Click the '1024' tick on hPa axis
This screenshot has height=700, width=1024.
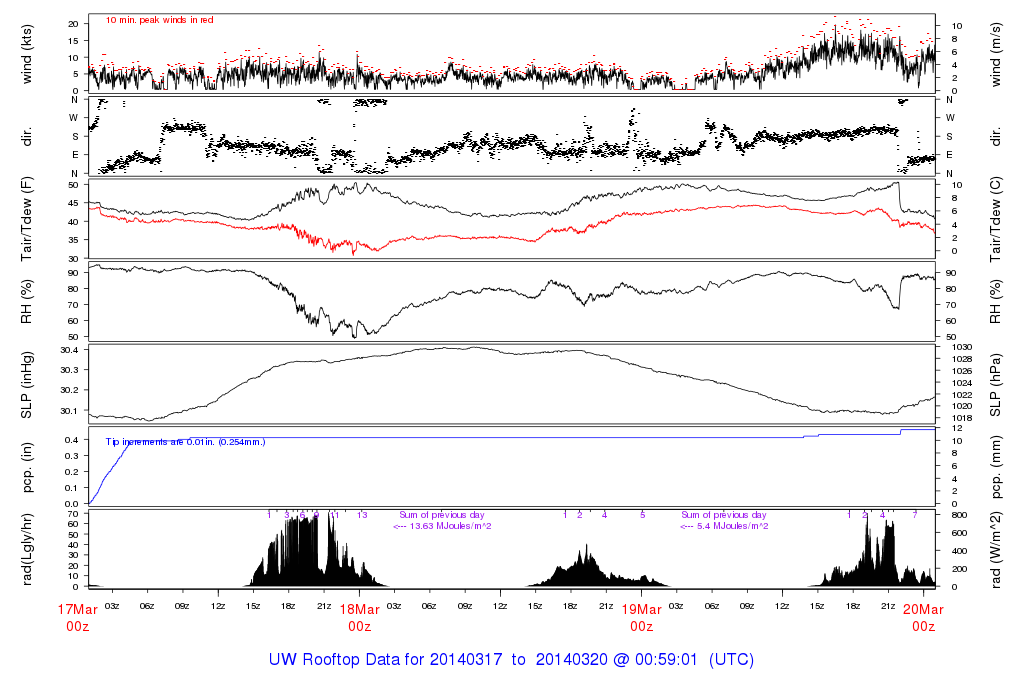point(962,383)
